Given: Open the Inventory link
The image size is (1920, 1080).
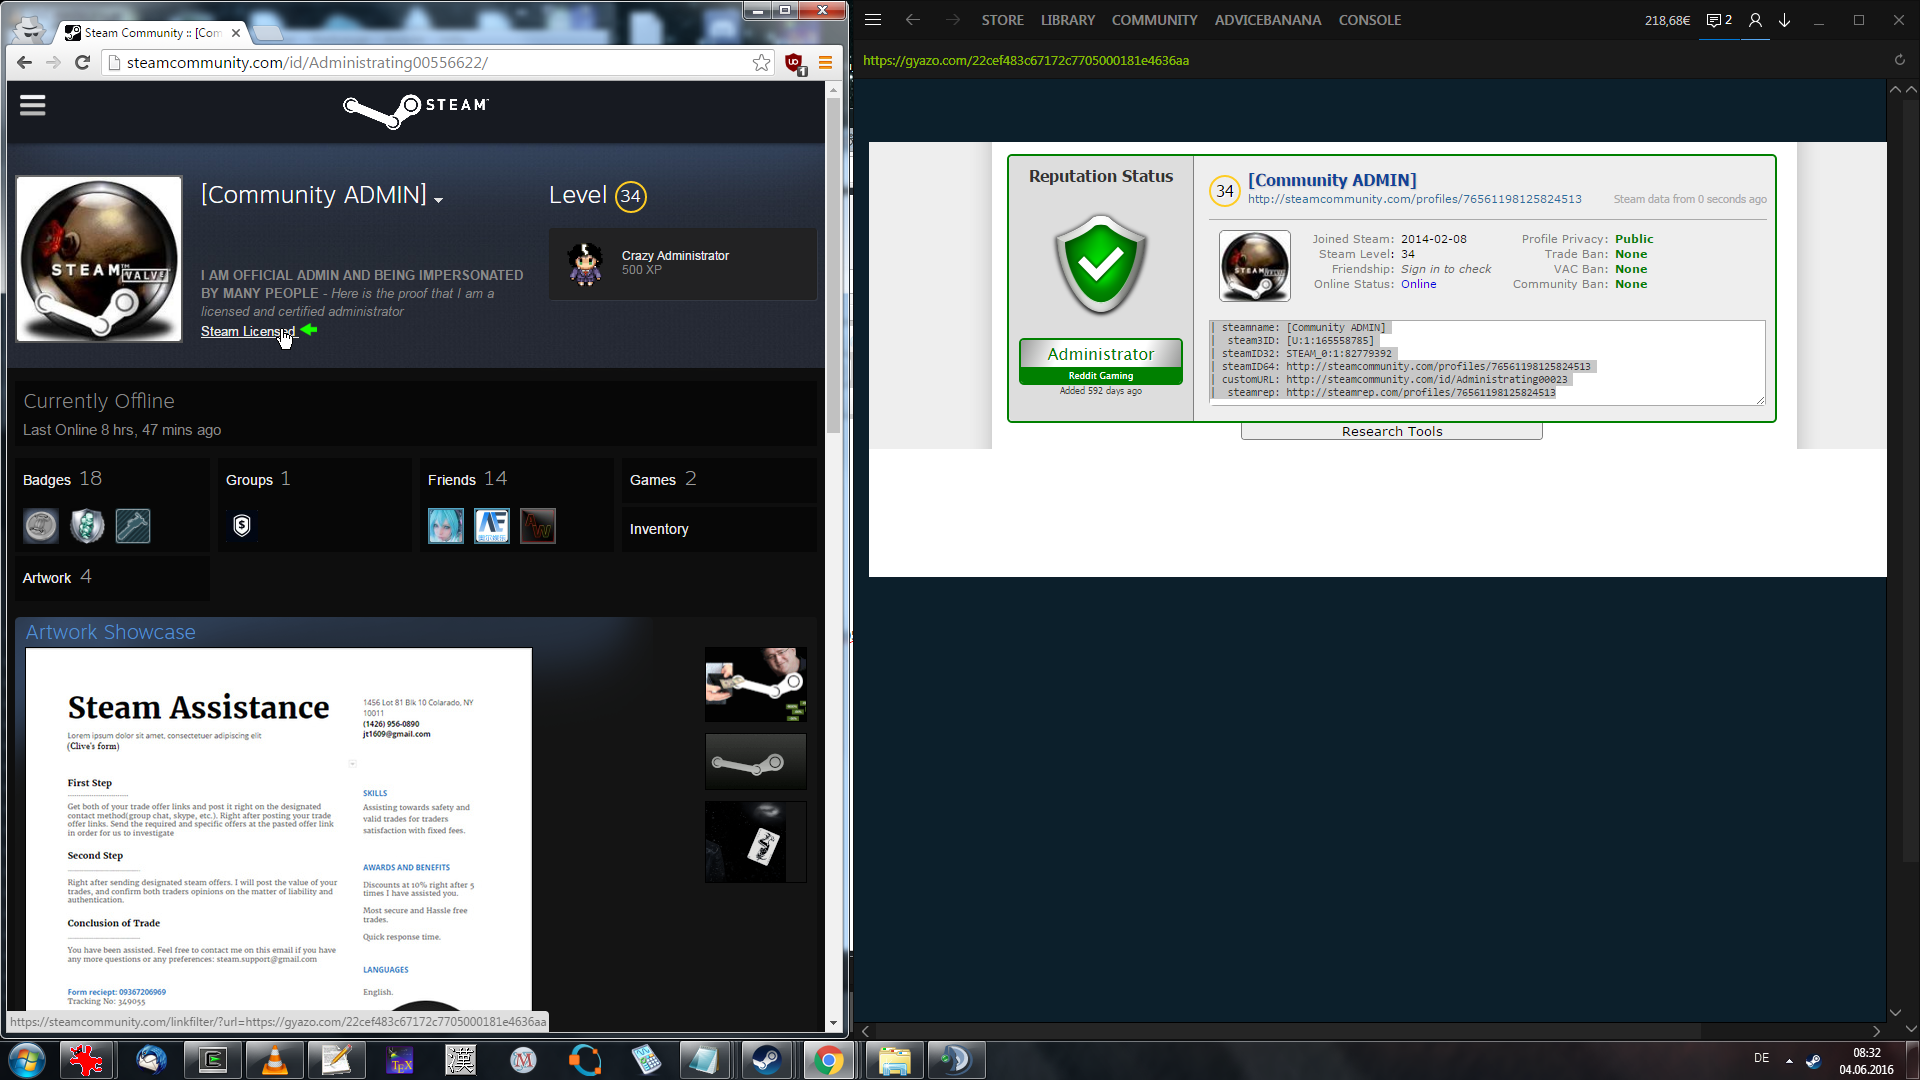Looking at the screenshot, I should [x=659, y=529].
